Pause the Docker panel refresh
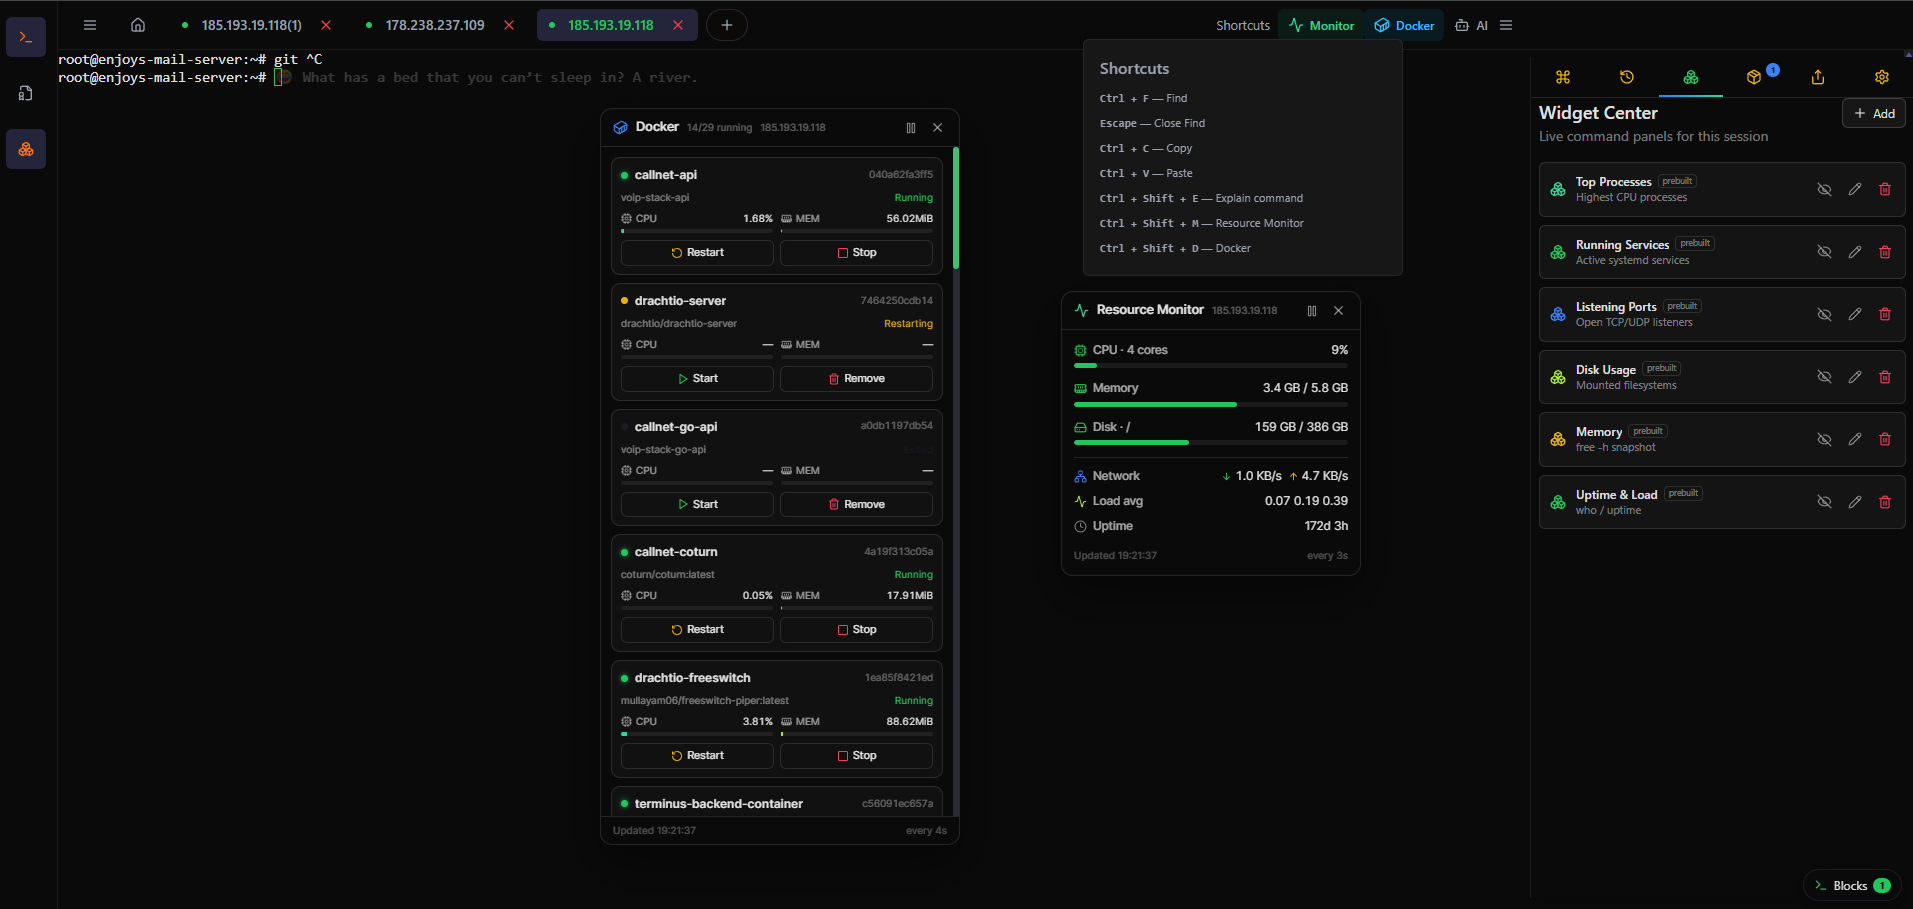 click(911, 128)
